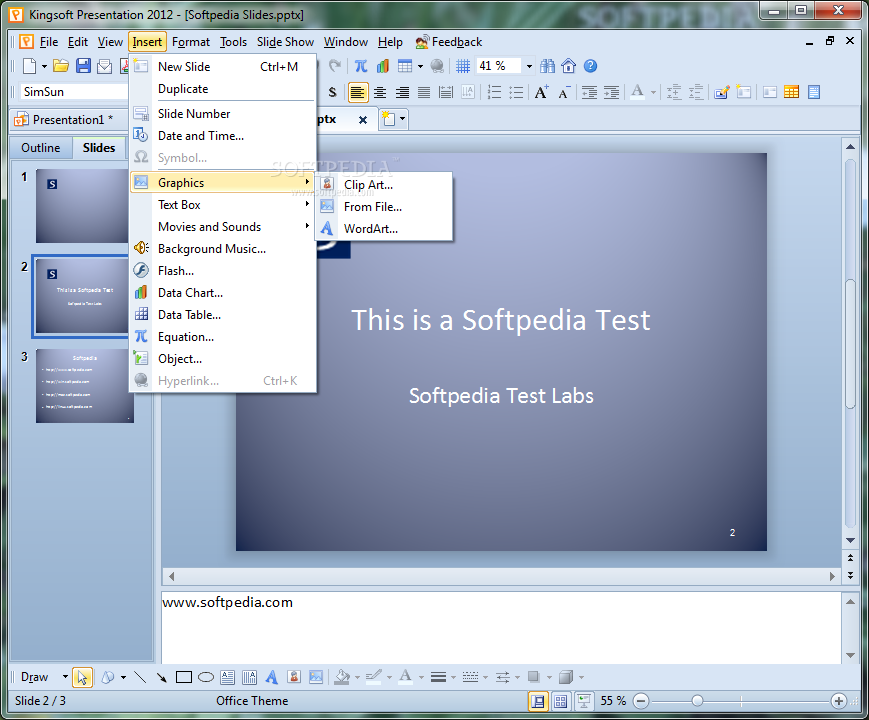The image size is (869, 720).
Task: Select slide 3 thumbnail
Action: click(85, 386)
